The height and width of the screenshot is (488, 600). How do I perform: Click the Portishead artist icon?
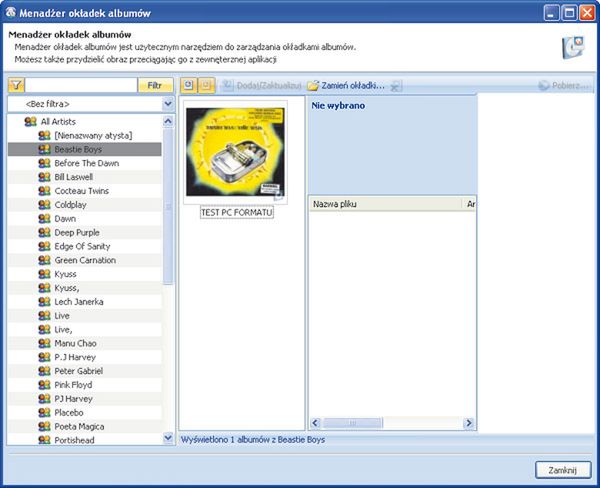[x=44, y=440]
